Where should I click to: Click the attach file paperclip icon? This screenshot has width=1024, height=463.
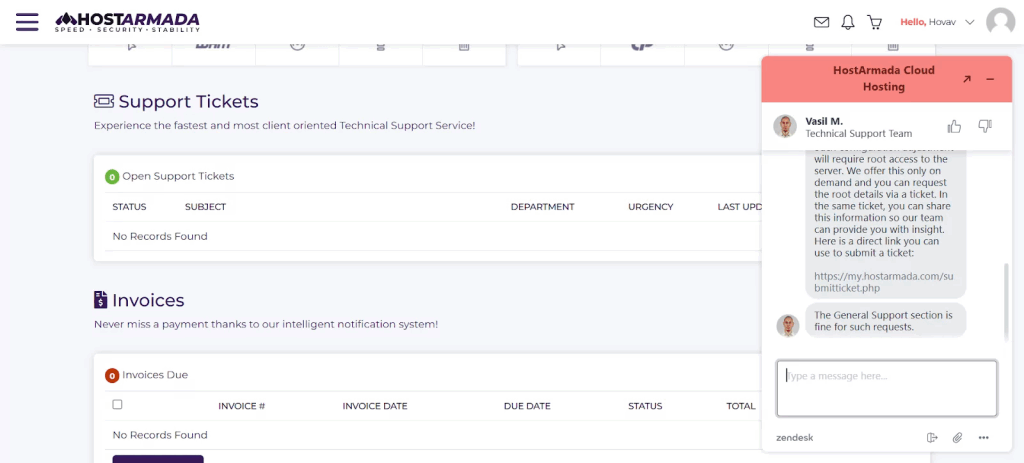pos(957,437)
